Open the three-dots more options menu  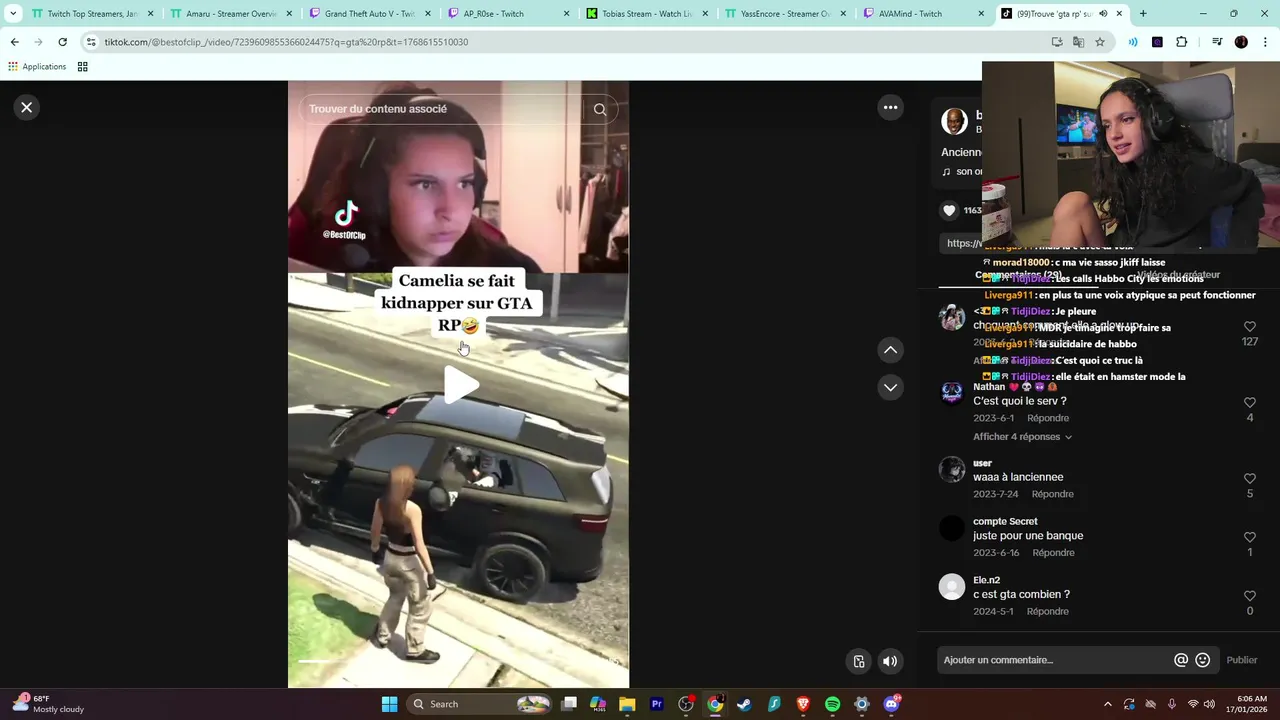[890, 107]
